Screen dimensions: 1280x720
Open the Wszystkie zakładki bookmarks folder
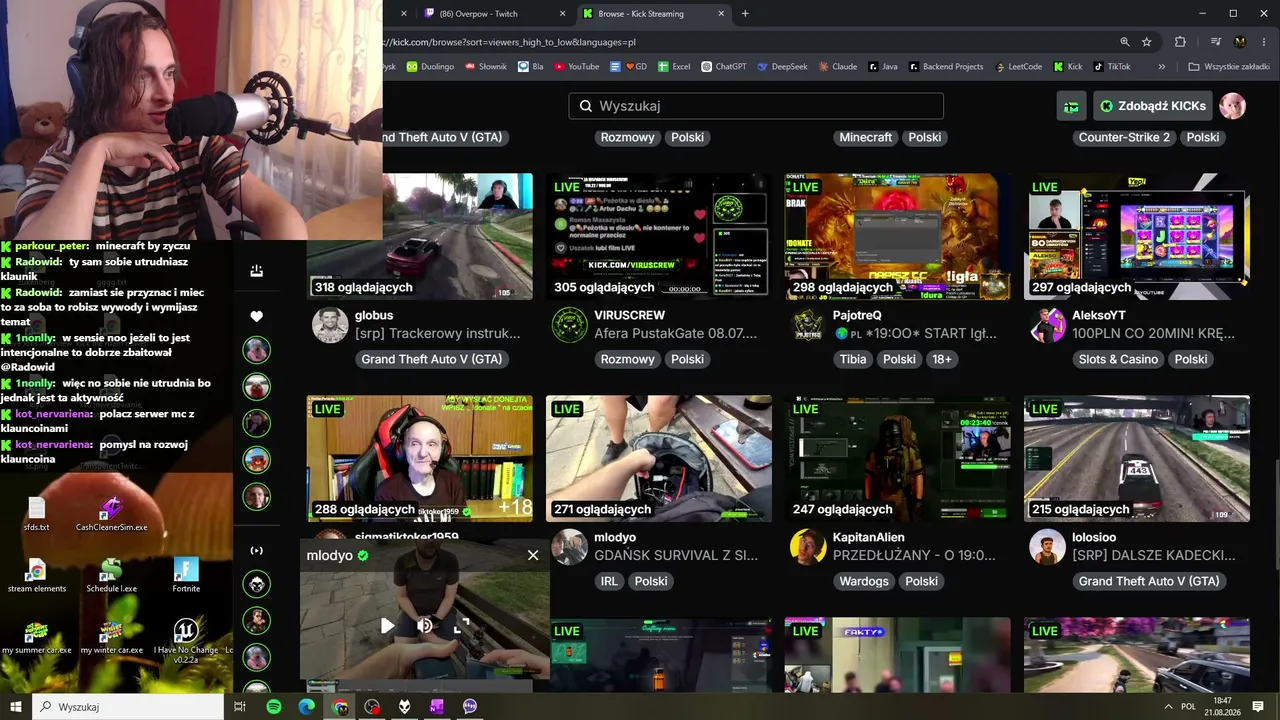tap(1229, 67)
